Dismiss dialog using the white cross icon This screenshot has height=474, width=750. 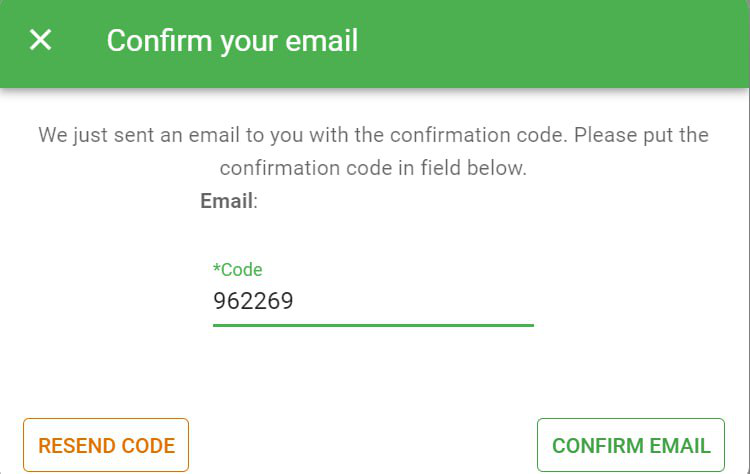pos(40,40)
